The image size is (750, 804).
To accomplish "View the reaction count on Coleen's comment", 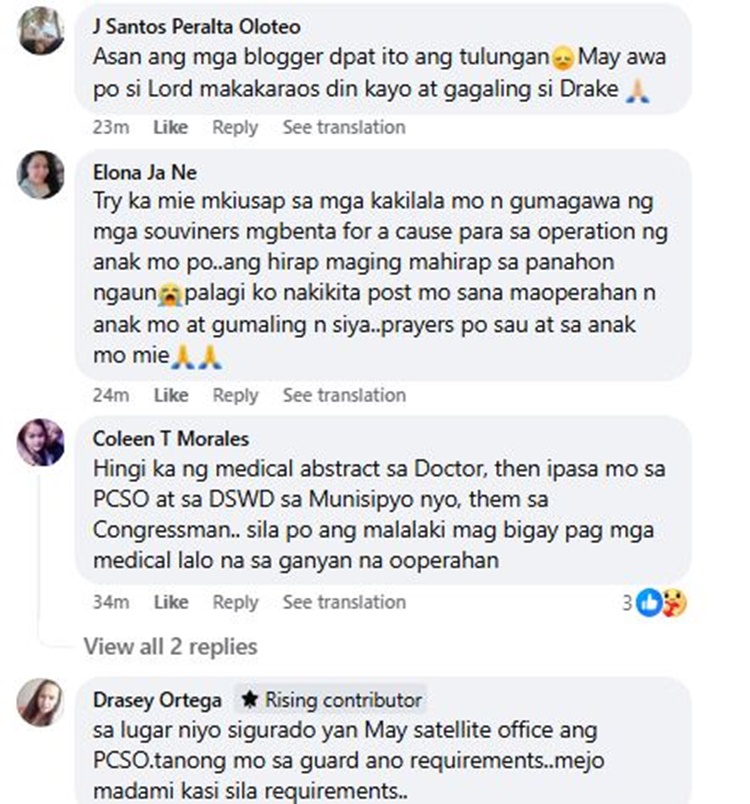I will (627, 603).
